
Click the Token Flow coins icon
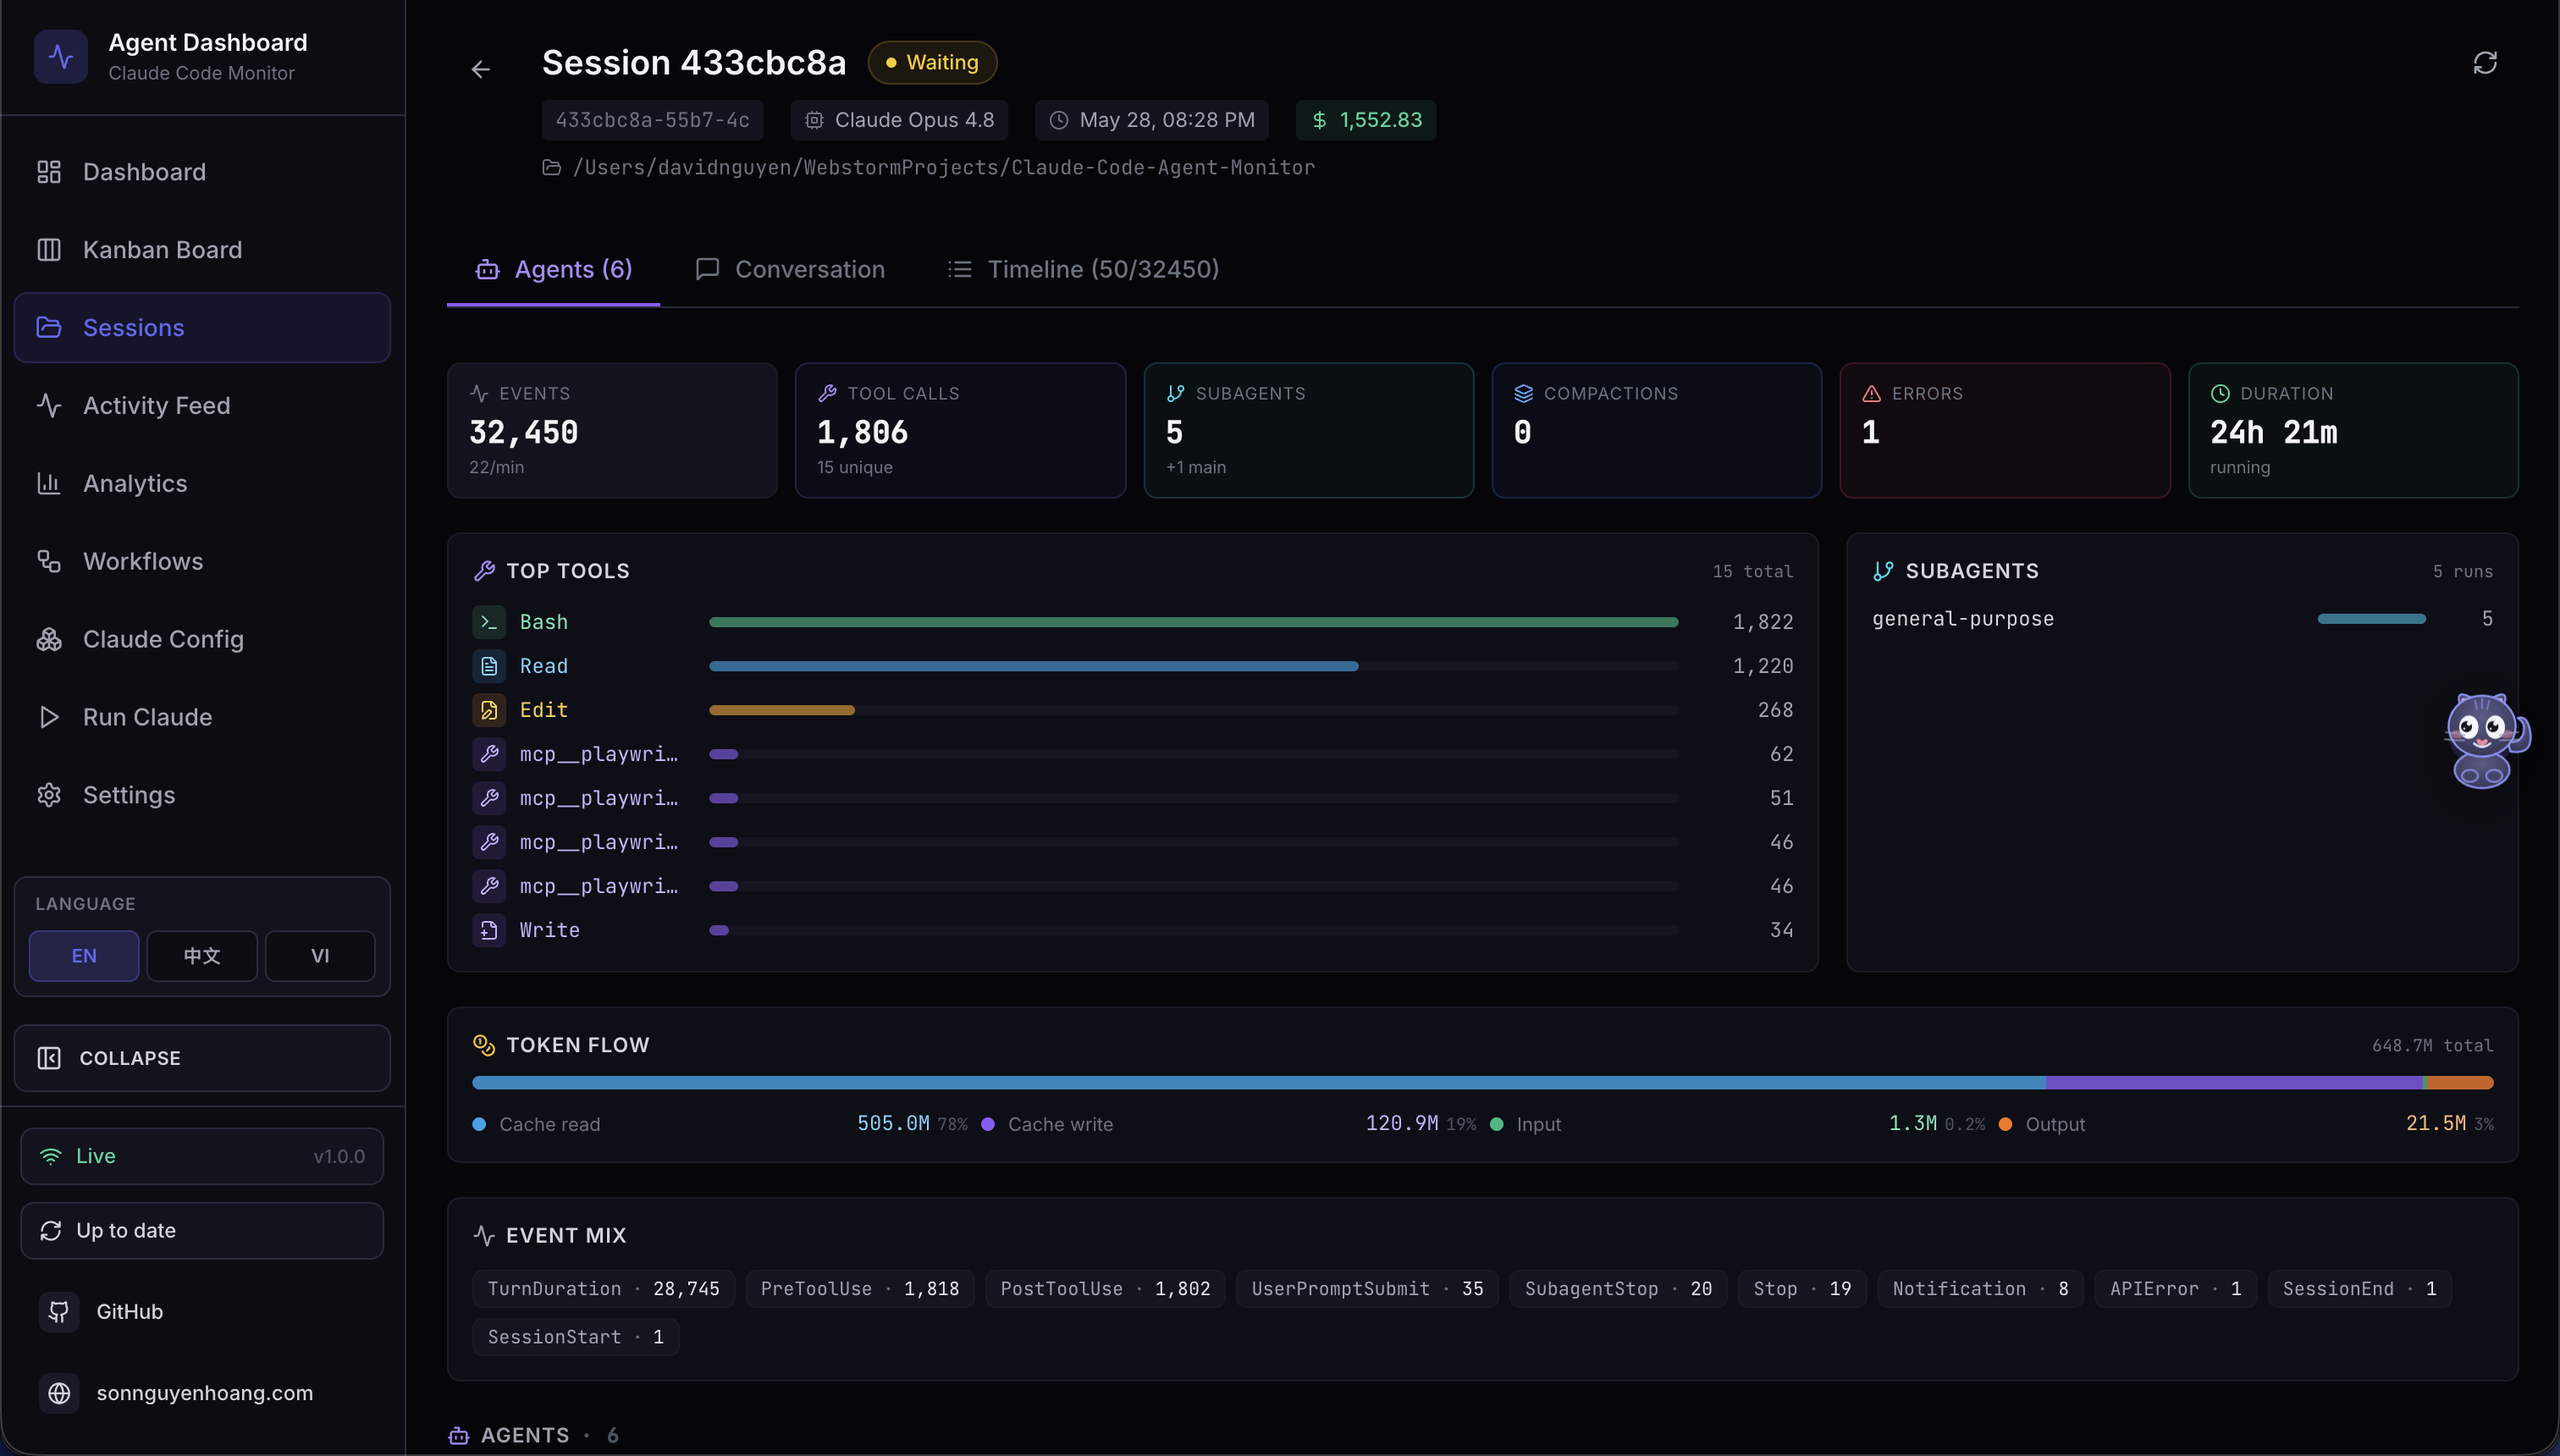coord(484,1045)
